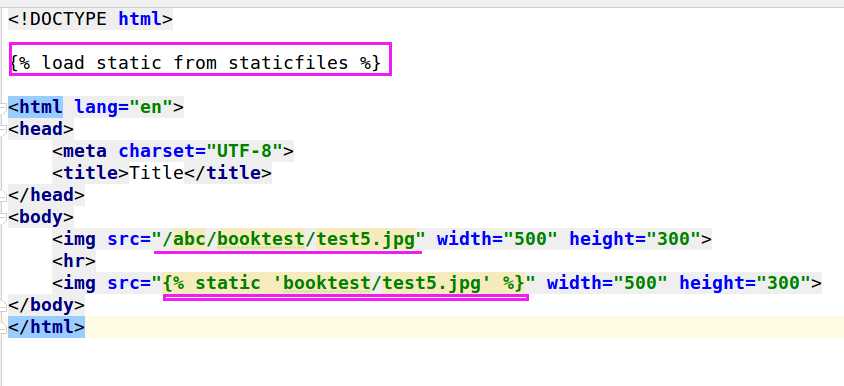844x386 pixels.
Task: Click the closing </body> tag
Action: pyautogui.click(x=46, y=305)
